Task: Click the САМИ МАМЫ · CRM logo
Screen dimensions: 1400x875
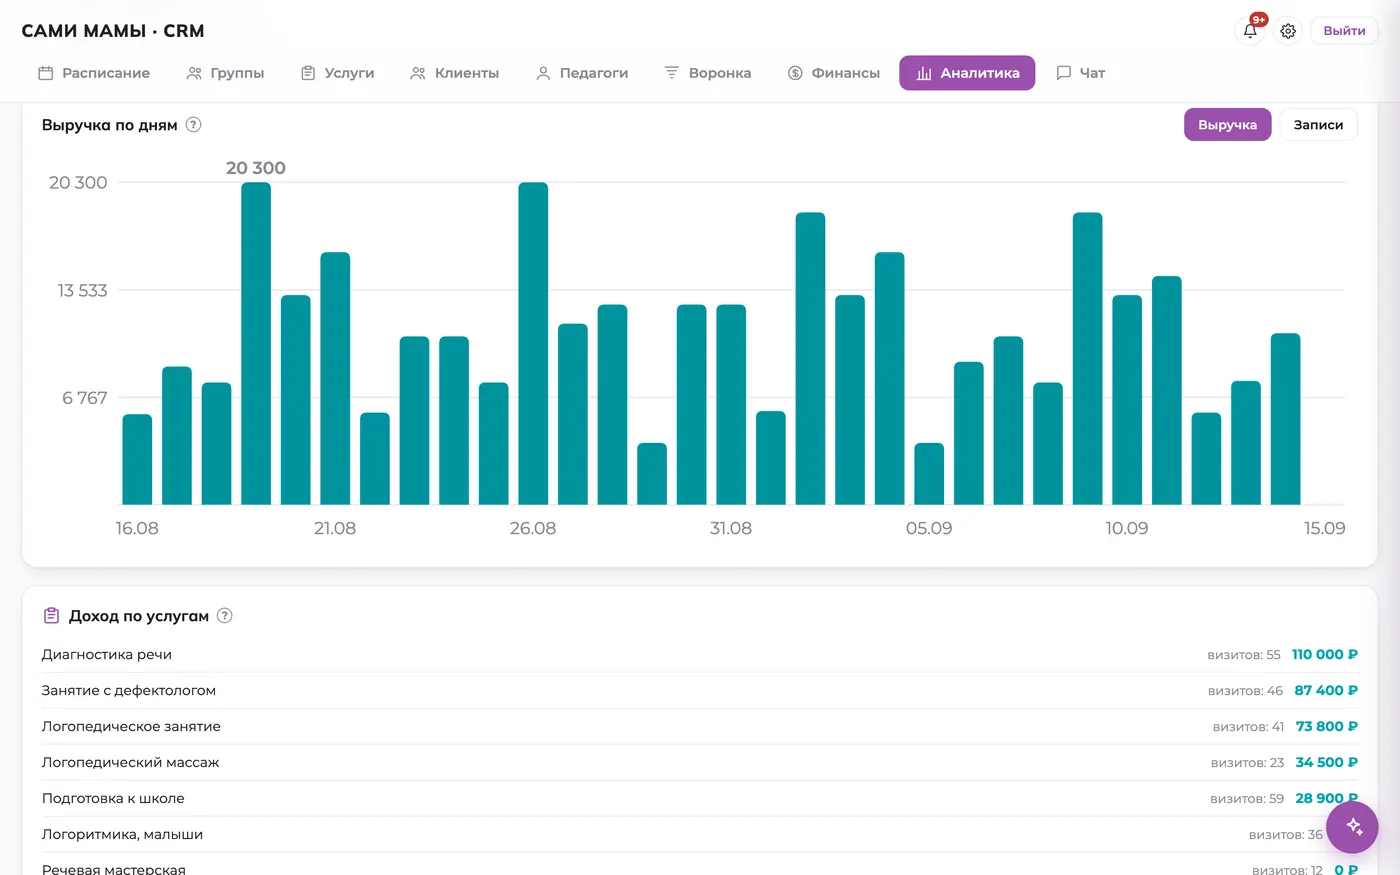Action: pos(113,31)
